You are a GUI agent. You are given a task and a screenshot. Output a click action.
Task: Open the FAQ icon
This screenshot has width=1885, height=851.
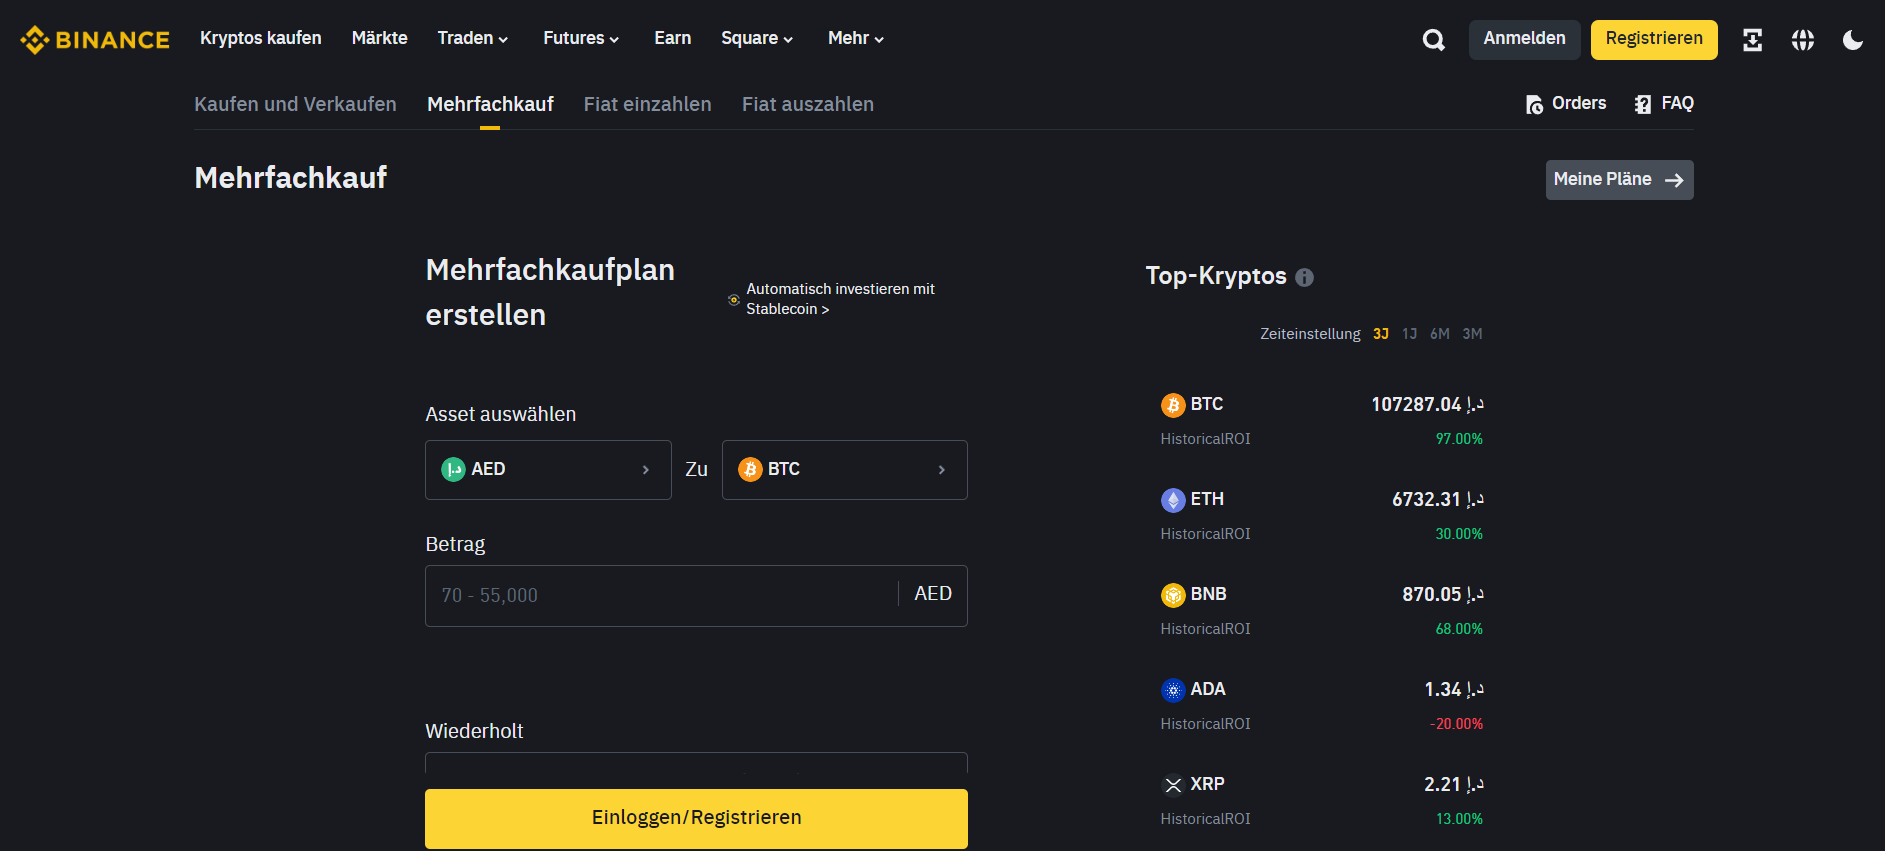(x=1643, y=104)
